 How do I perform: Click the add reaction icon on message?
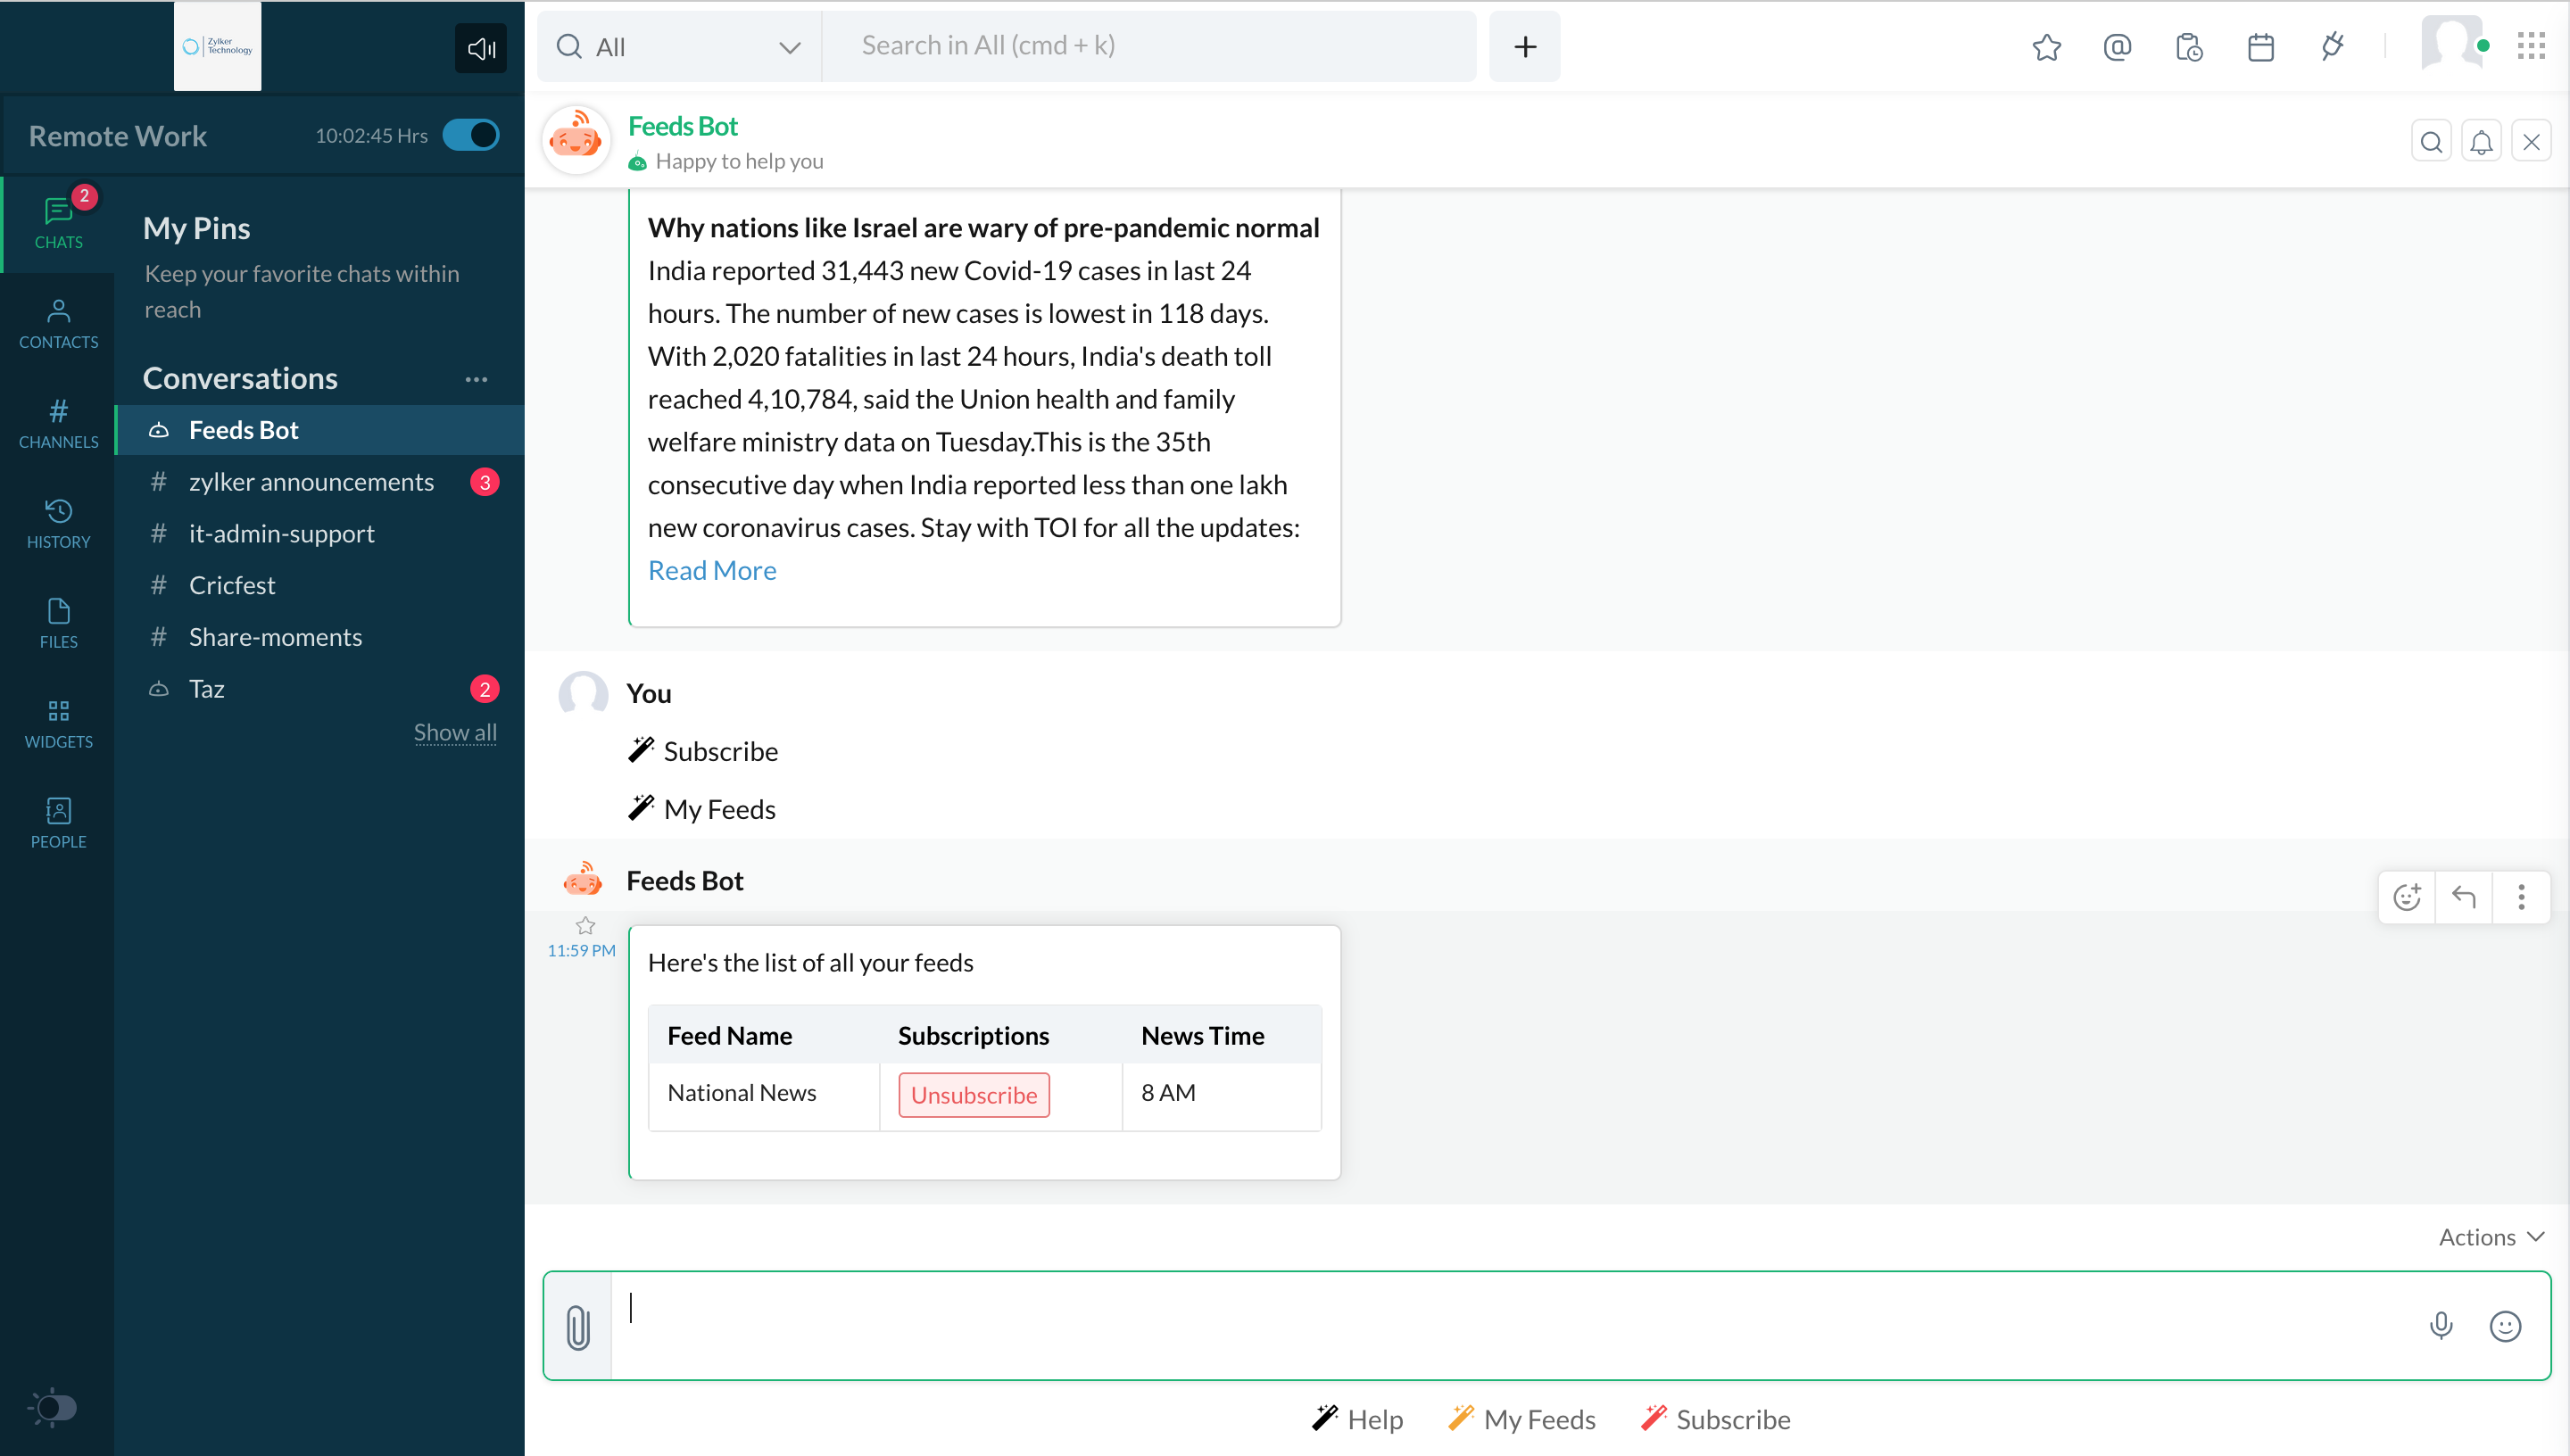tap(2406, 897)
